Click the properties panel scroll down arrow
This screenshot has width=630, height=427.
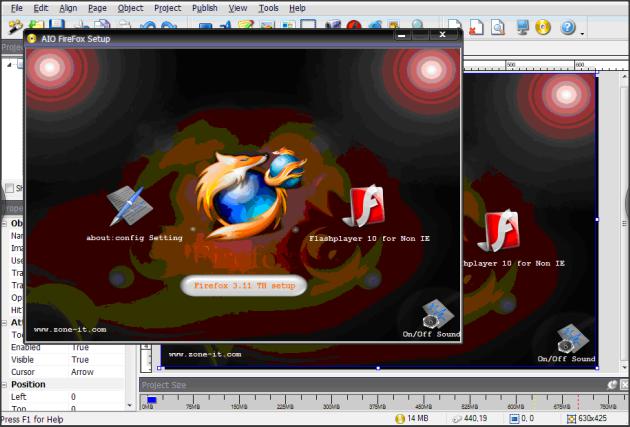click(x=129, y=406)
